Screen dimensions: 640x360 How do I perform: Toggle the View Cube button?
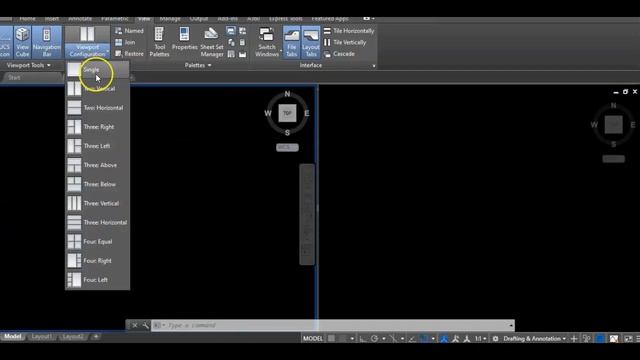coord(22,42)
